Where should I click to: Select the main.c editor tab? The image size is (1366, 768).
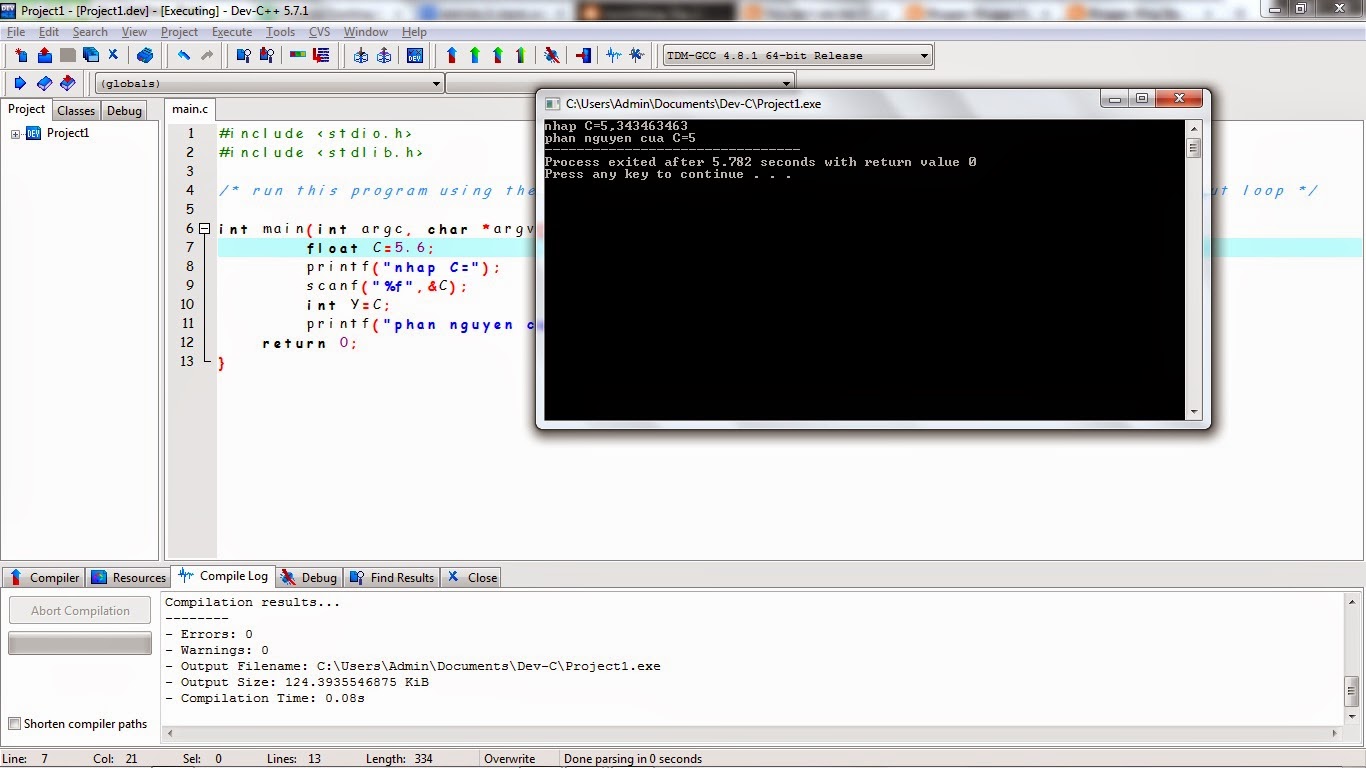click(x=190, y=109)
